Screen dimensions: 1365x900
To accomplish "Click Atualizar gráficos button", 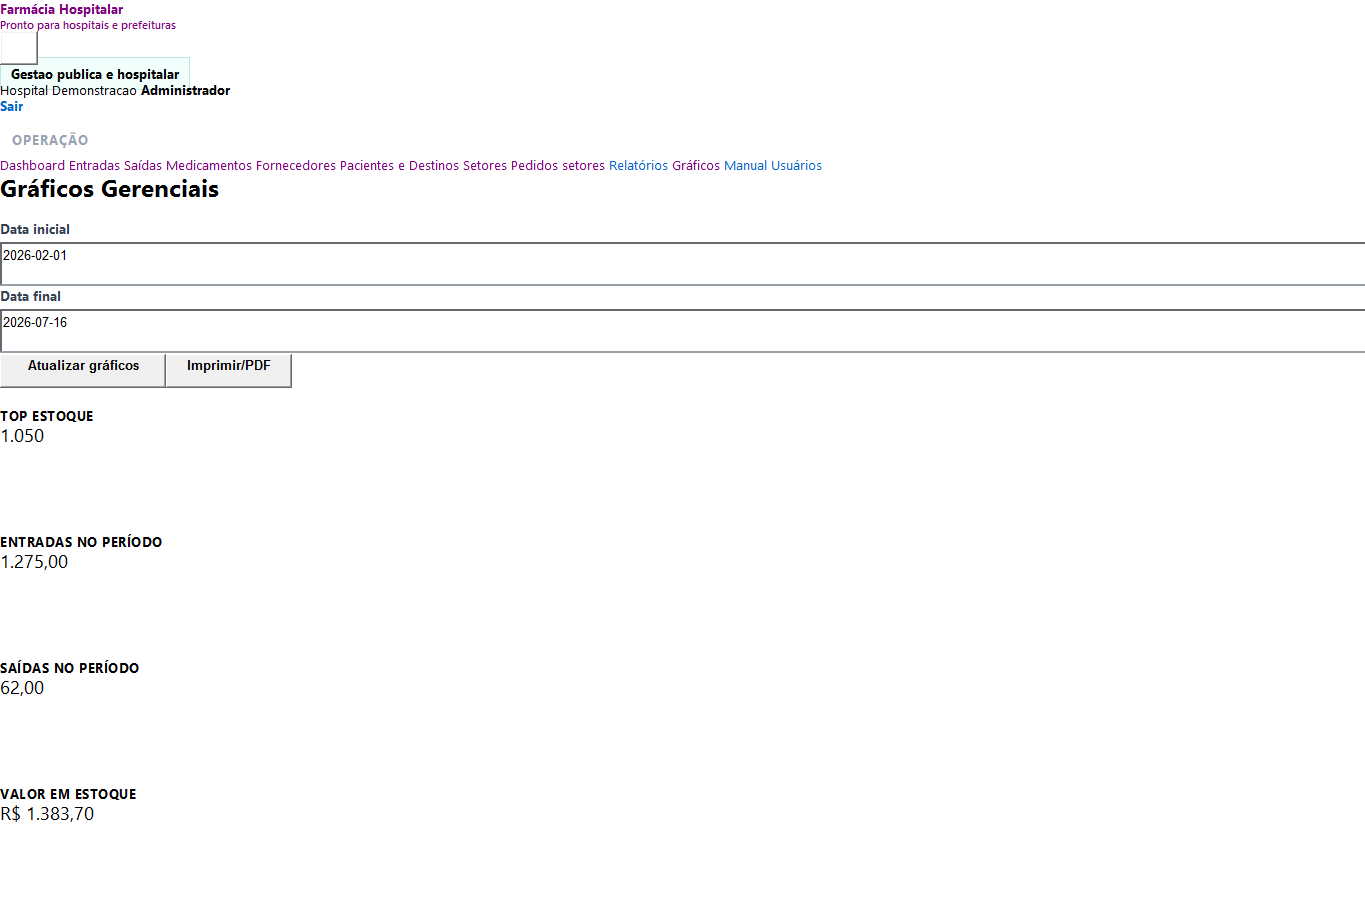I will pyautogui.click(x=83, y=370).
